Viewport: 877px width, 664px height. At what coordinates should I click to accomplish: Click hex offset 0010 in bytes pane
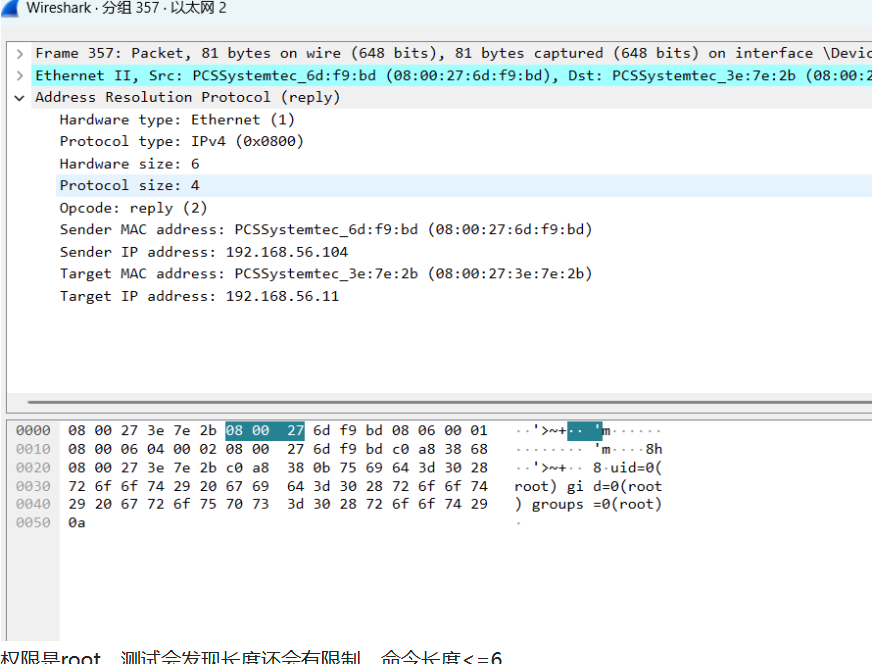[x=33, y=449]
